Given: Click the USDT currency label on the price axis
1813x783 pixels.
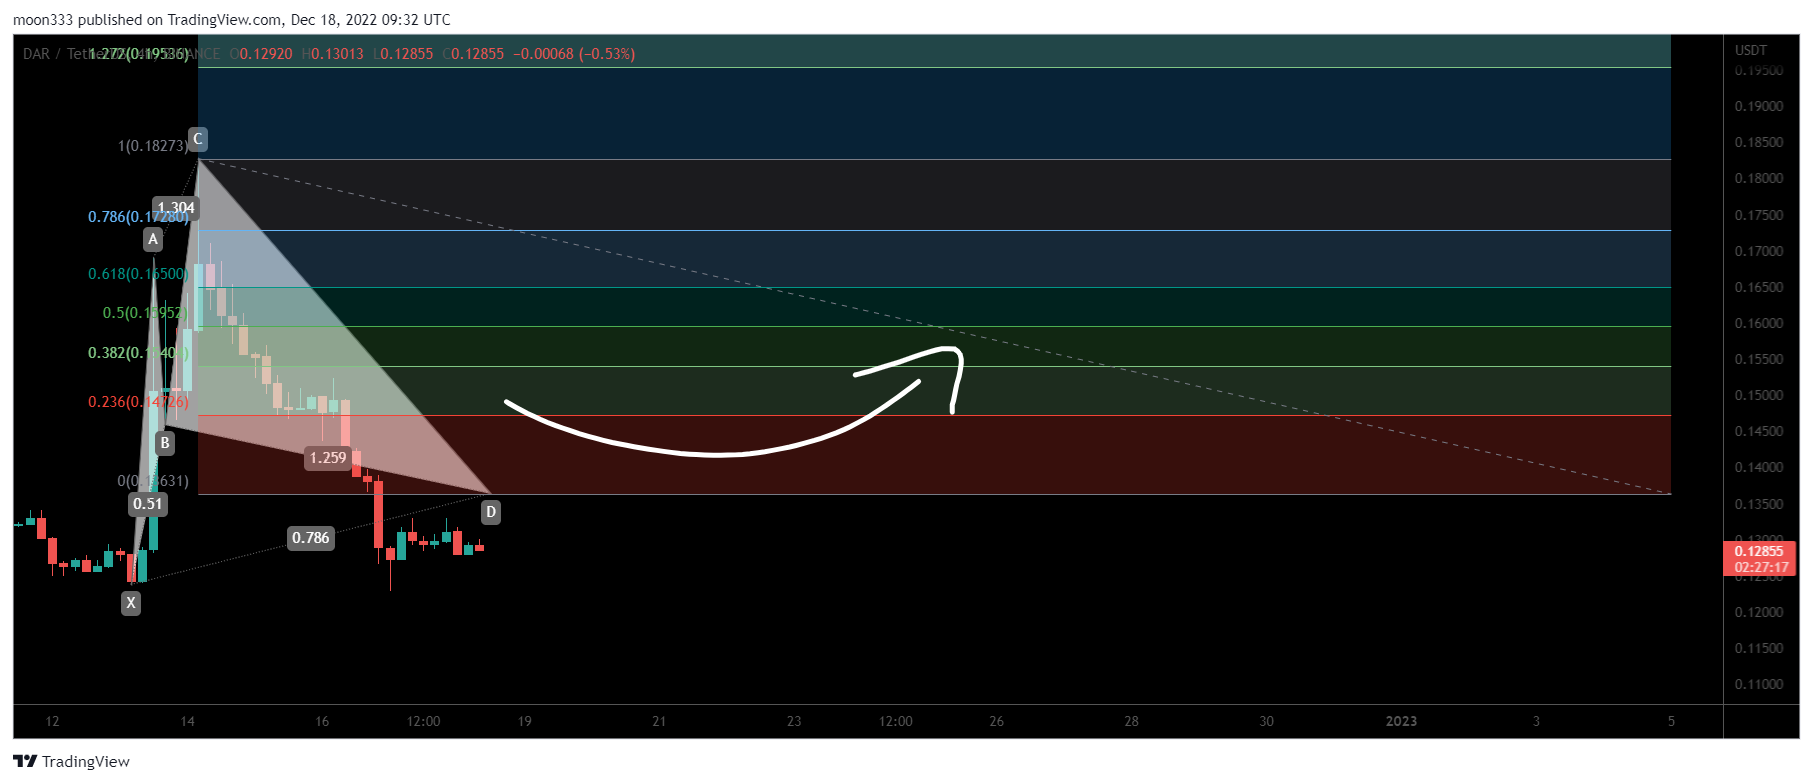Looking at the screenshot, I should pyautogui.click(x=1751, y=50).
